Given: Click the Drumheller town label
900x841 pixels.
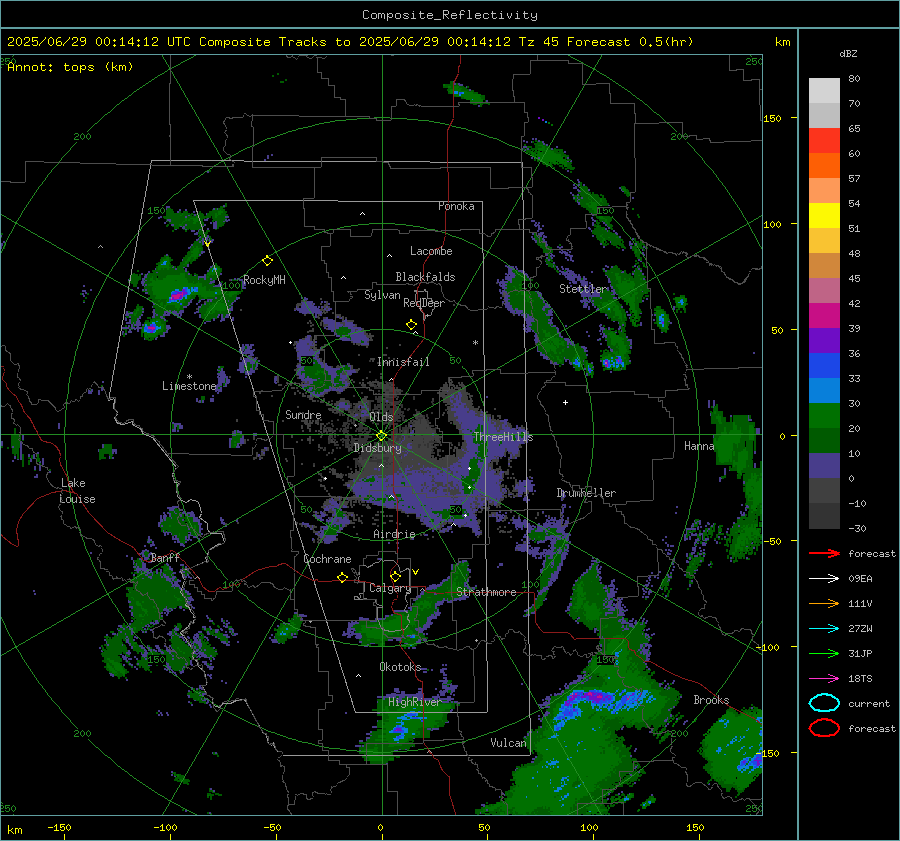Looking at the screenshot, I should click(x=586, y=493).
